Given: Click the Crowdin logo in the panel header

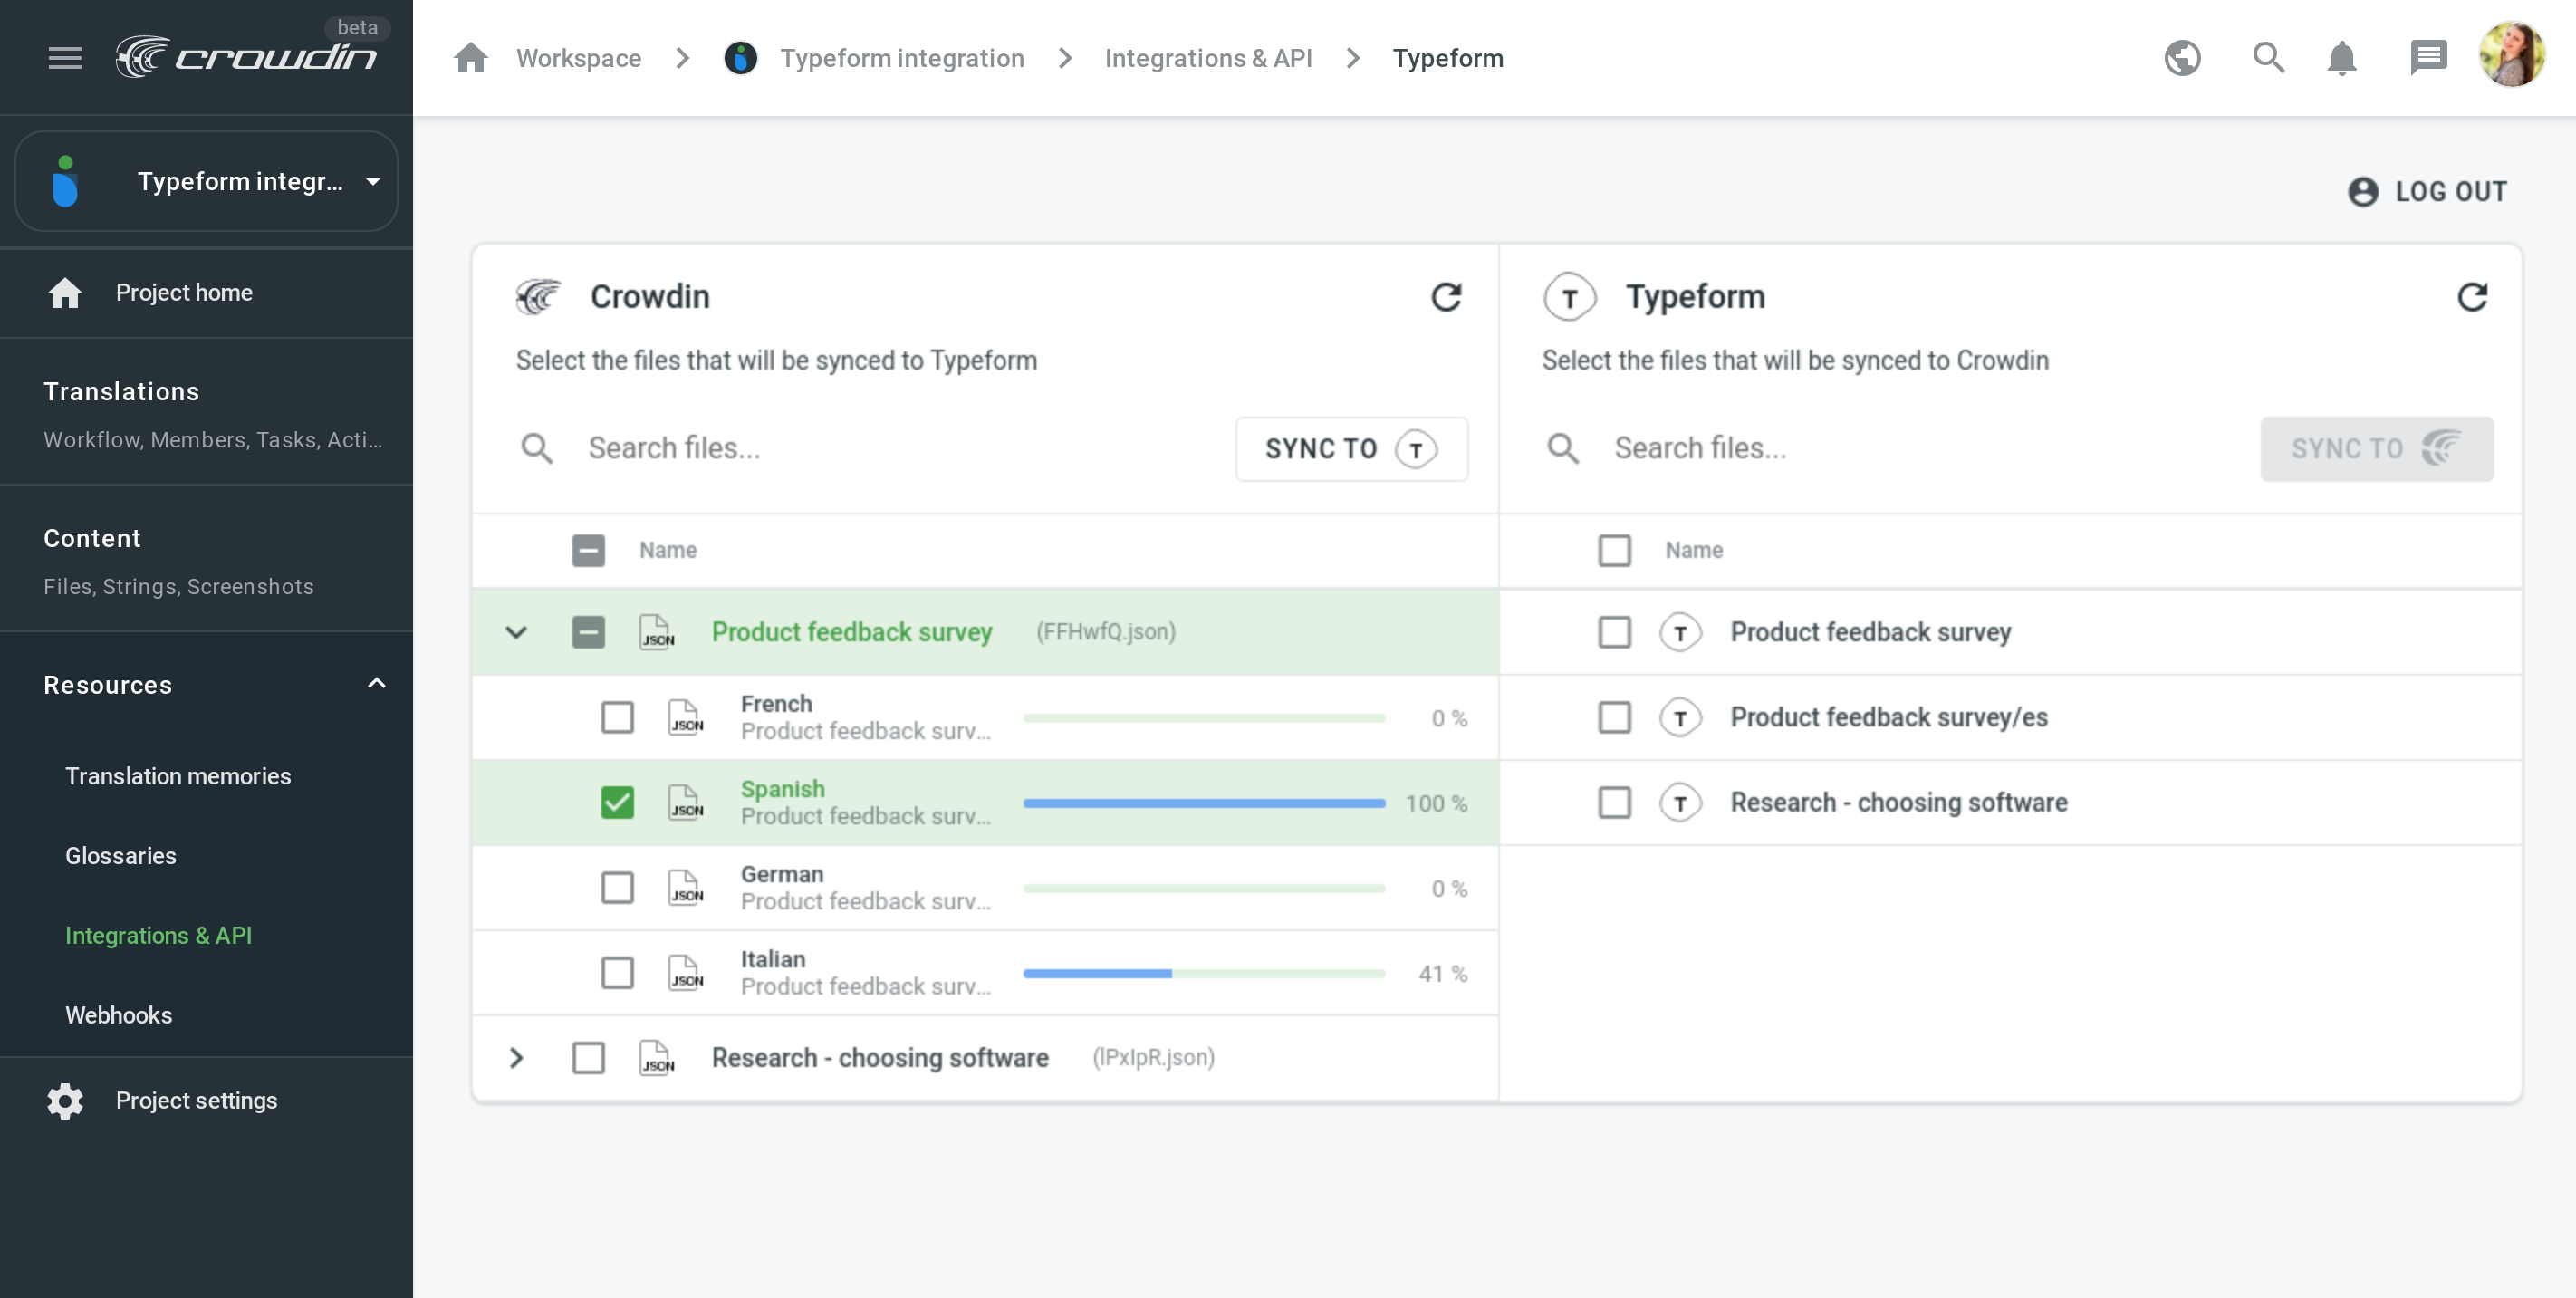Looking at the screenshot, I should point(538,297).
